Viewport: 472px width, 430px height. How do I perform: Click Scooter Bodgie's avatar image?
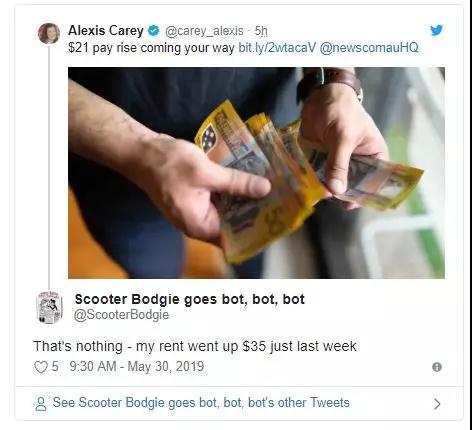point(49,307)
